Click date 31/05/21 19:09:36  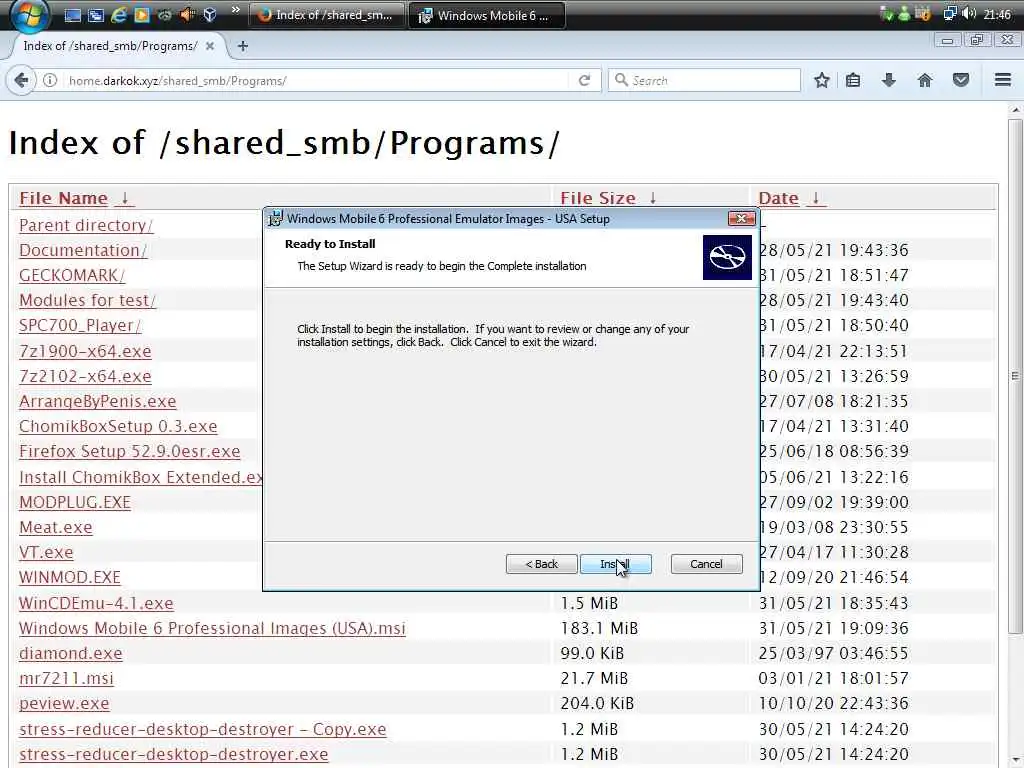pos(833,628)
